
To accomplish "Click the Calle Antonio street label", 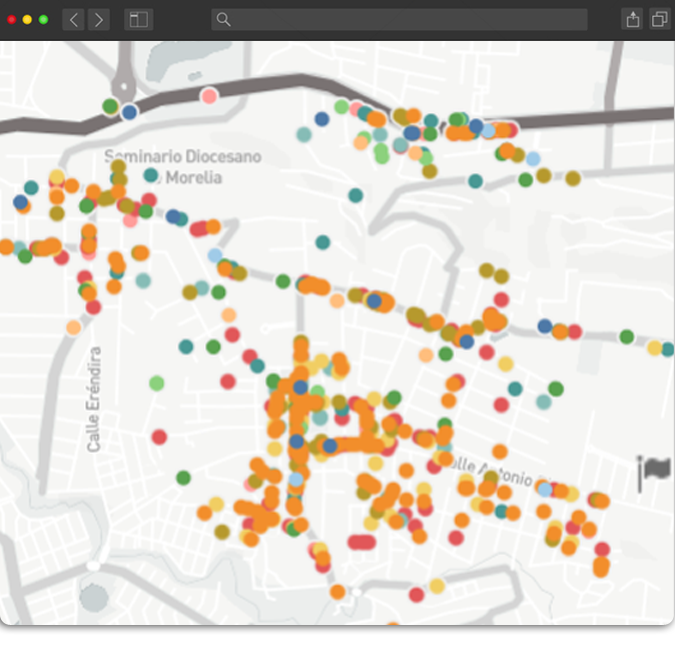I will [x=489, y=471].
